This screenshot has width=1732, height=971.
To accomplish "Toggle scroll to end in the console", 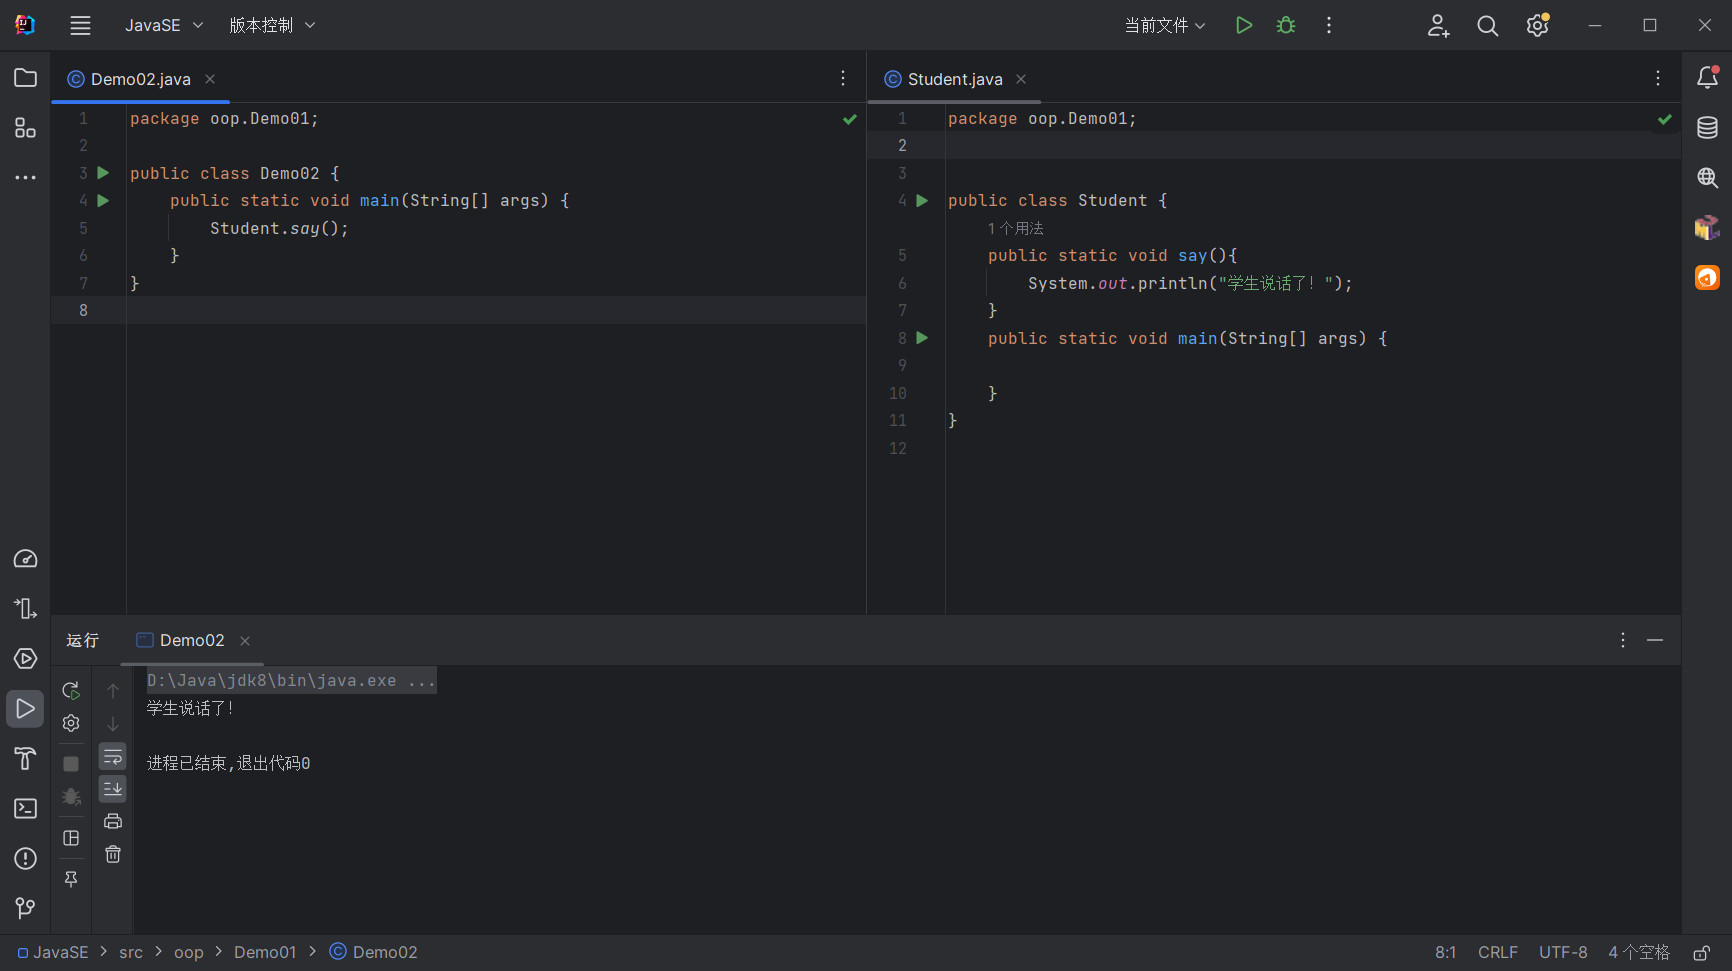I will tap(113, 789).
